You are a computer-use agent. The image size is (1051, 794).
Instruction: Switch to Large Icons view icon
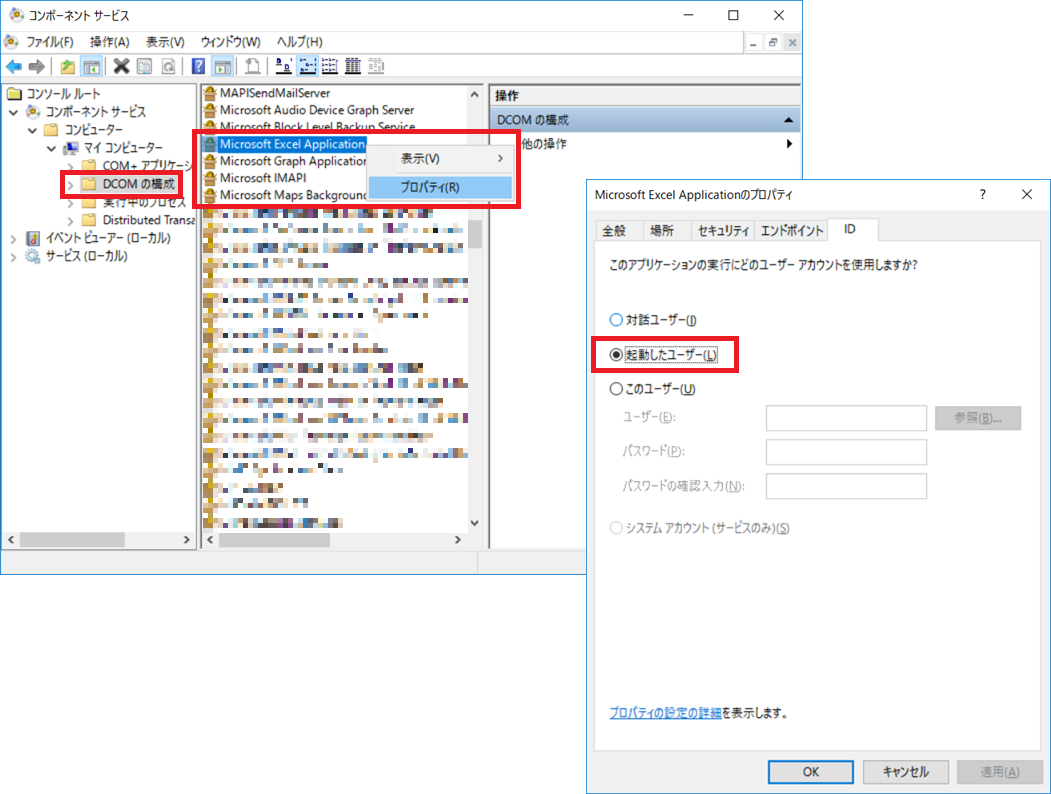pos(284,66)
